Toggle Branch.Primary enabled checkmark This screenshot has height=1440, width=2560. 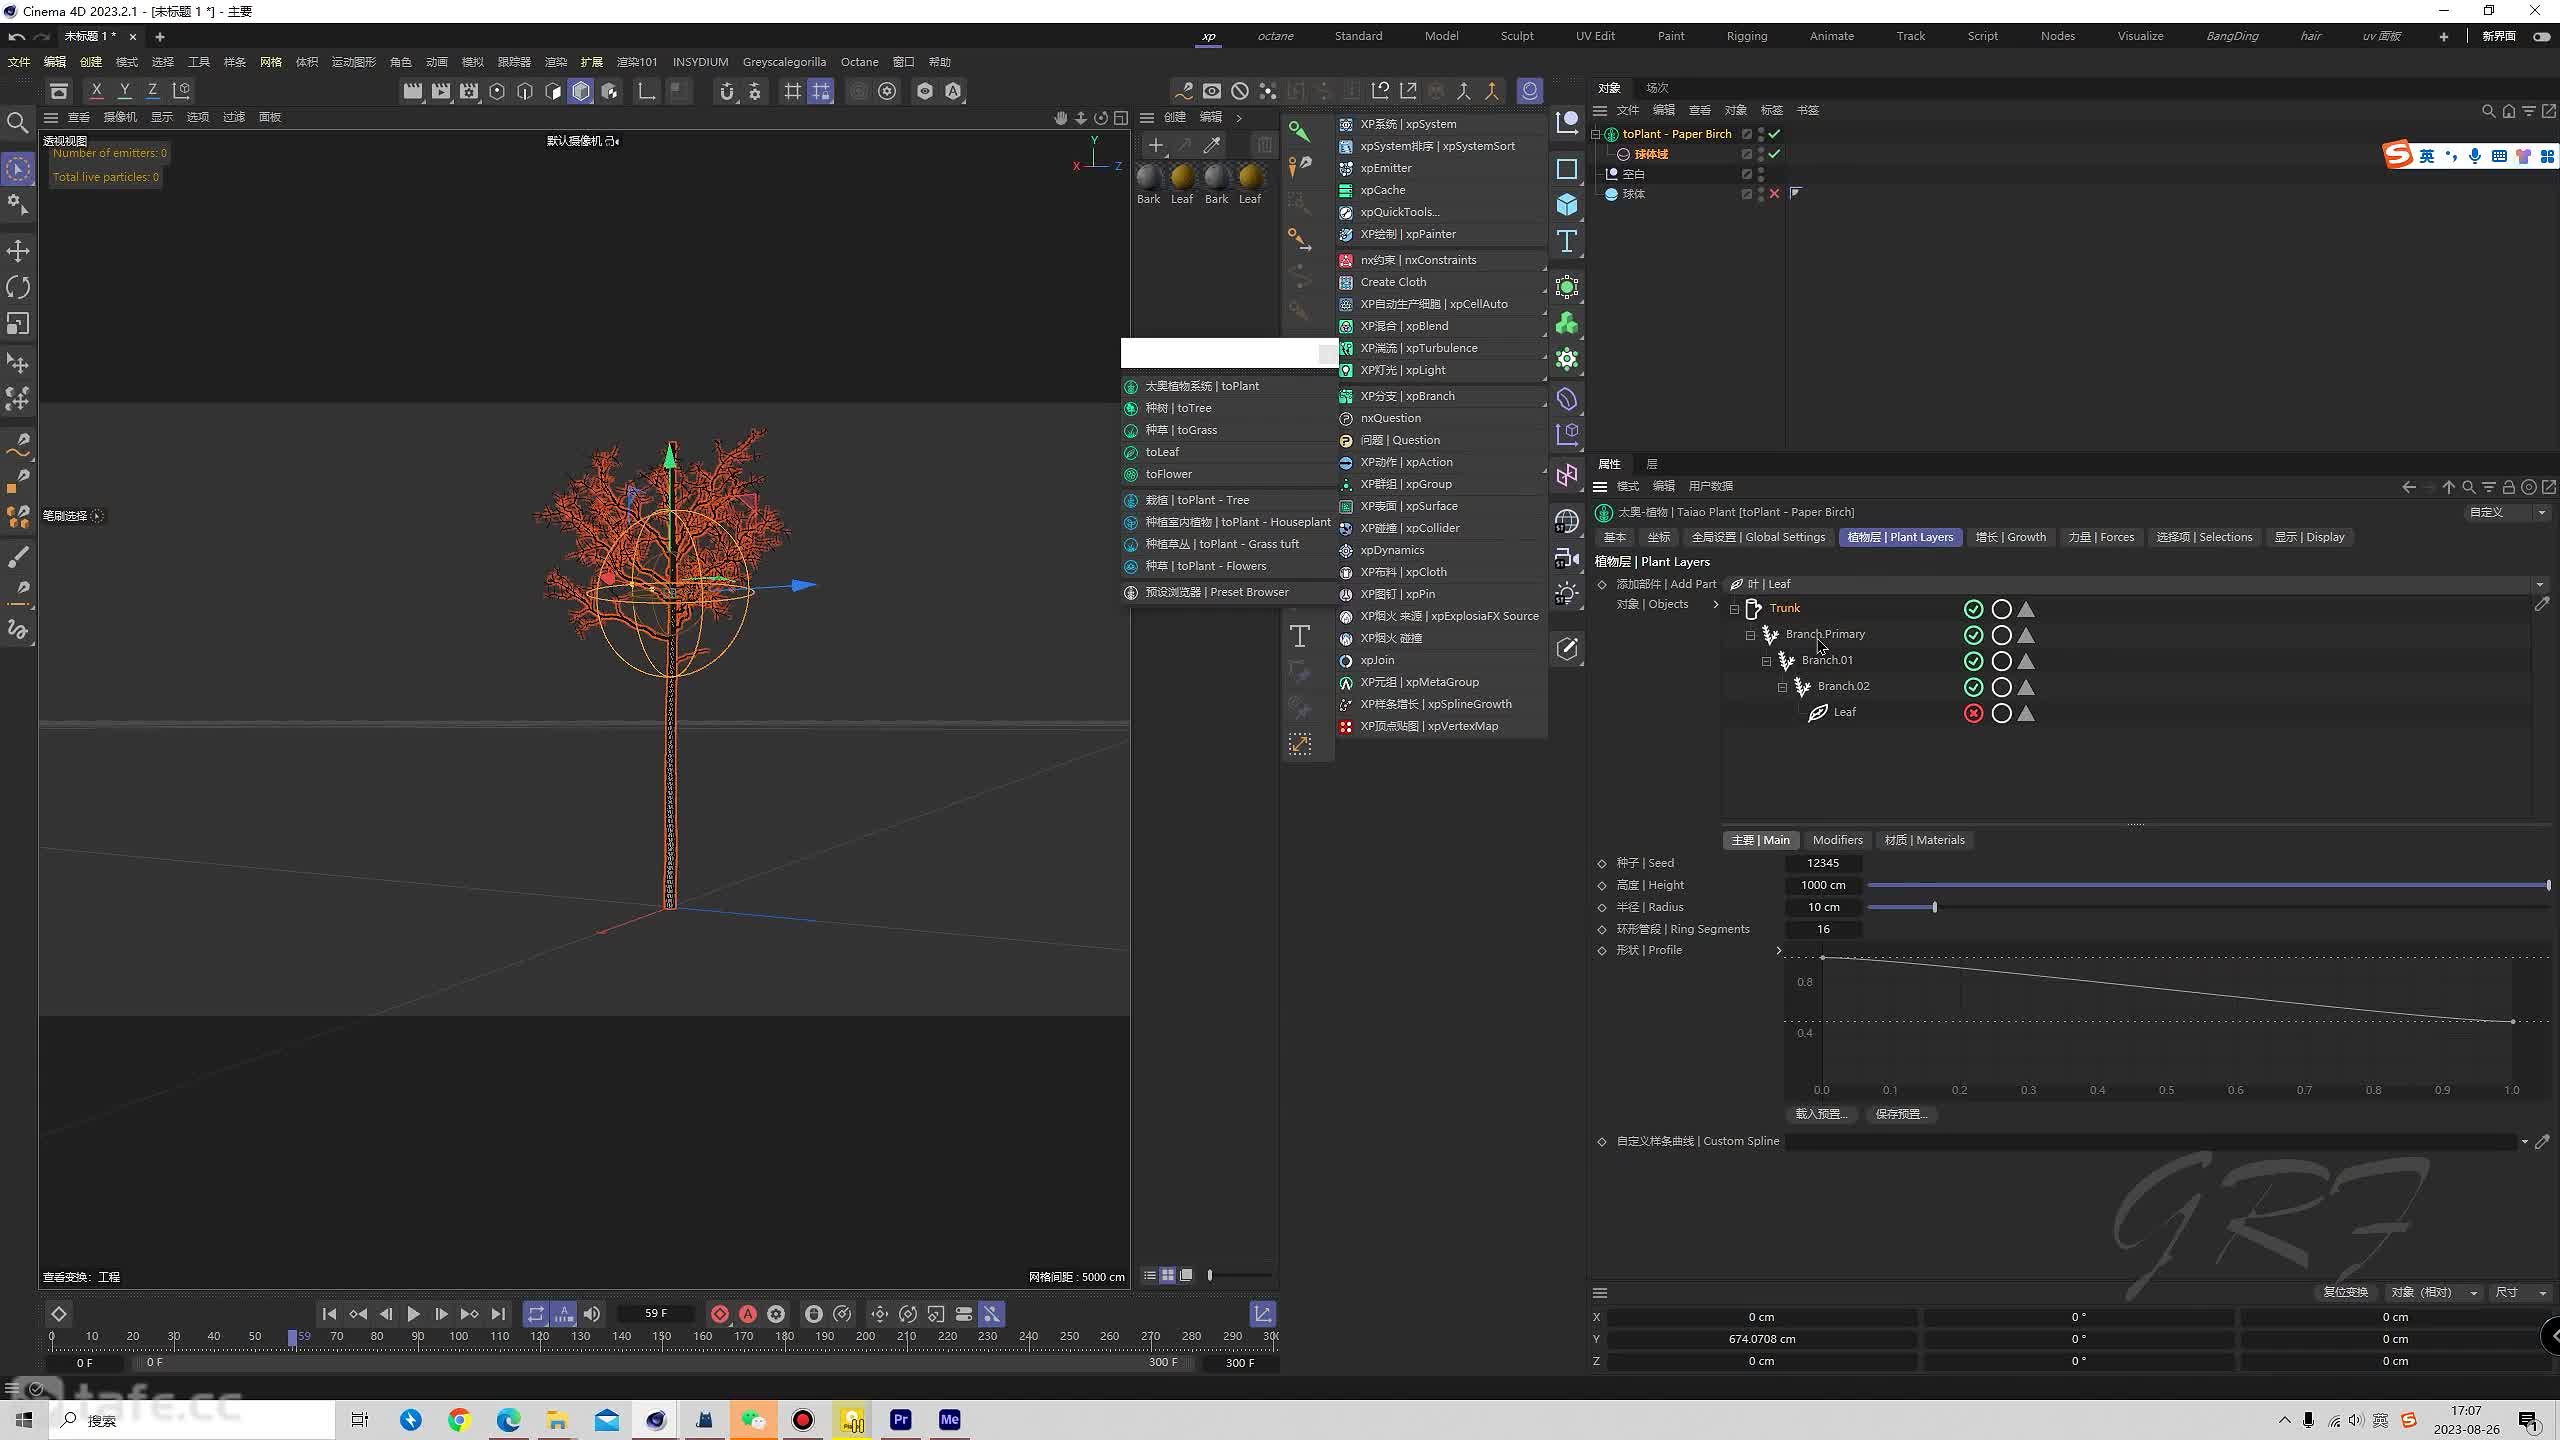tap(1973, 635)
